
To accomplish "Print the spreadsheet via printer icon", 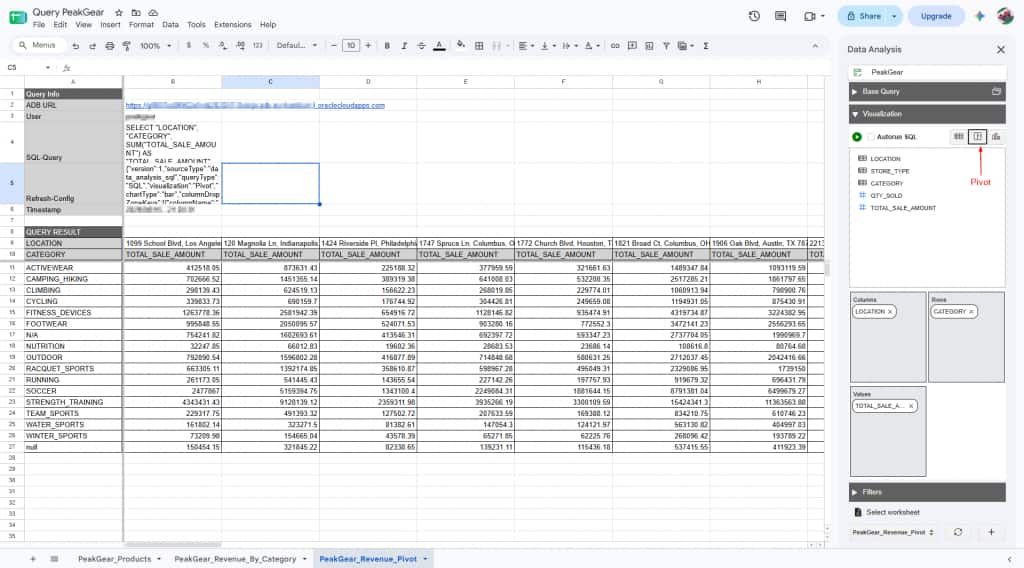I will click(x=110, y=46).
